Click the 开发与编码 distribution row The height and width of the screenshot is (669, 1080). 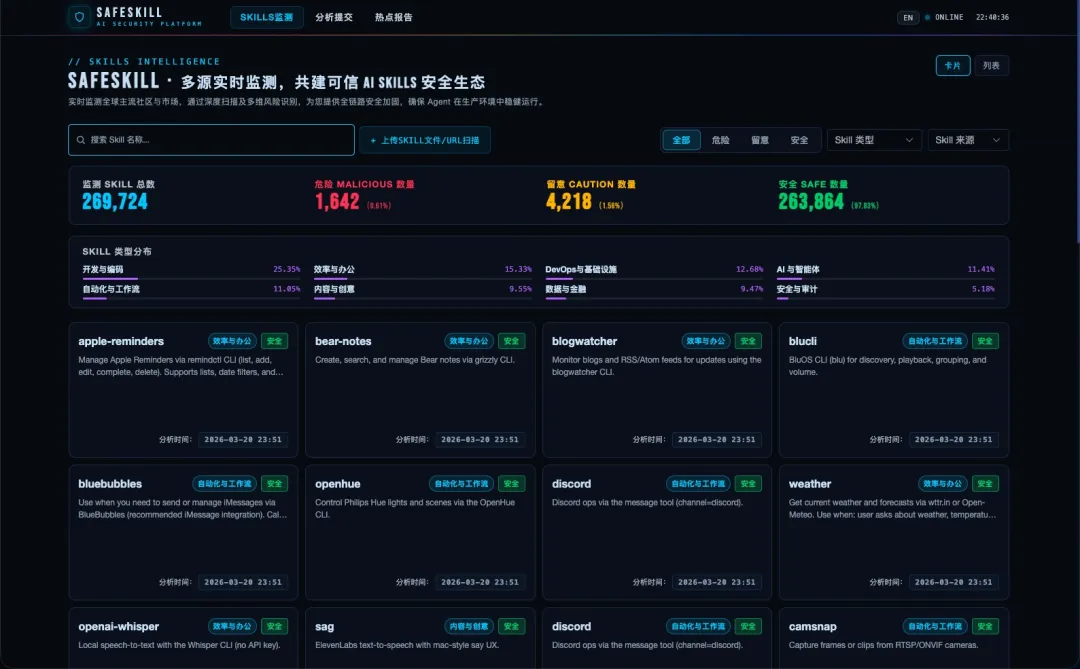click(191, 270)
